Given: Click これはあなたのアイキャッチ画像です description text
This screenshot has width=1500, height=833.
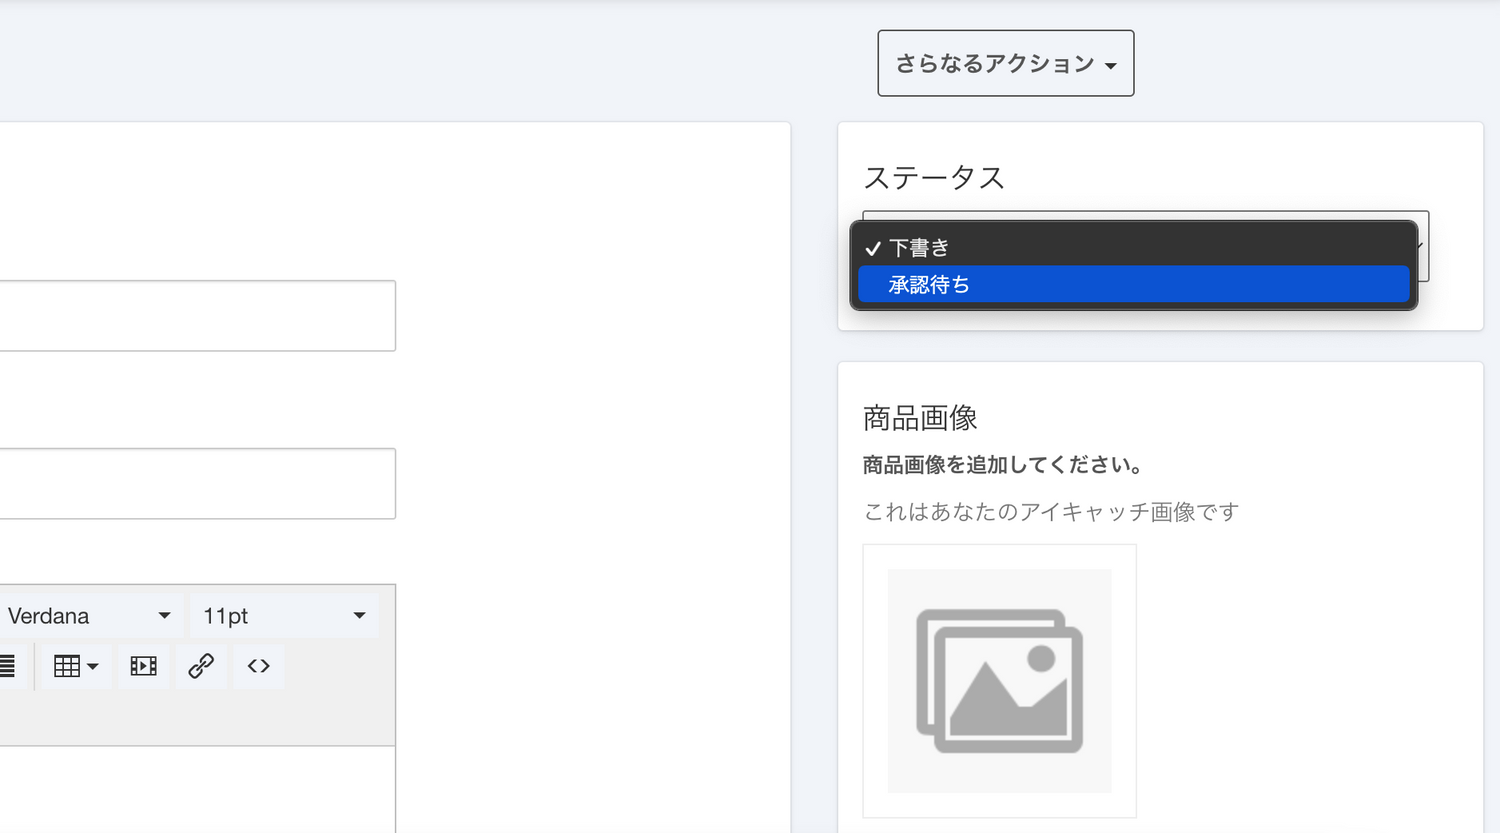Looking at the screenshot, I should click(1051, 512).
